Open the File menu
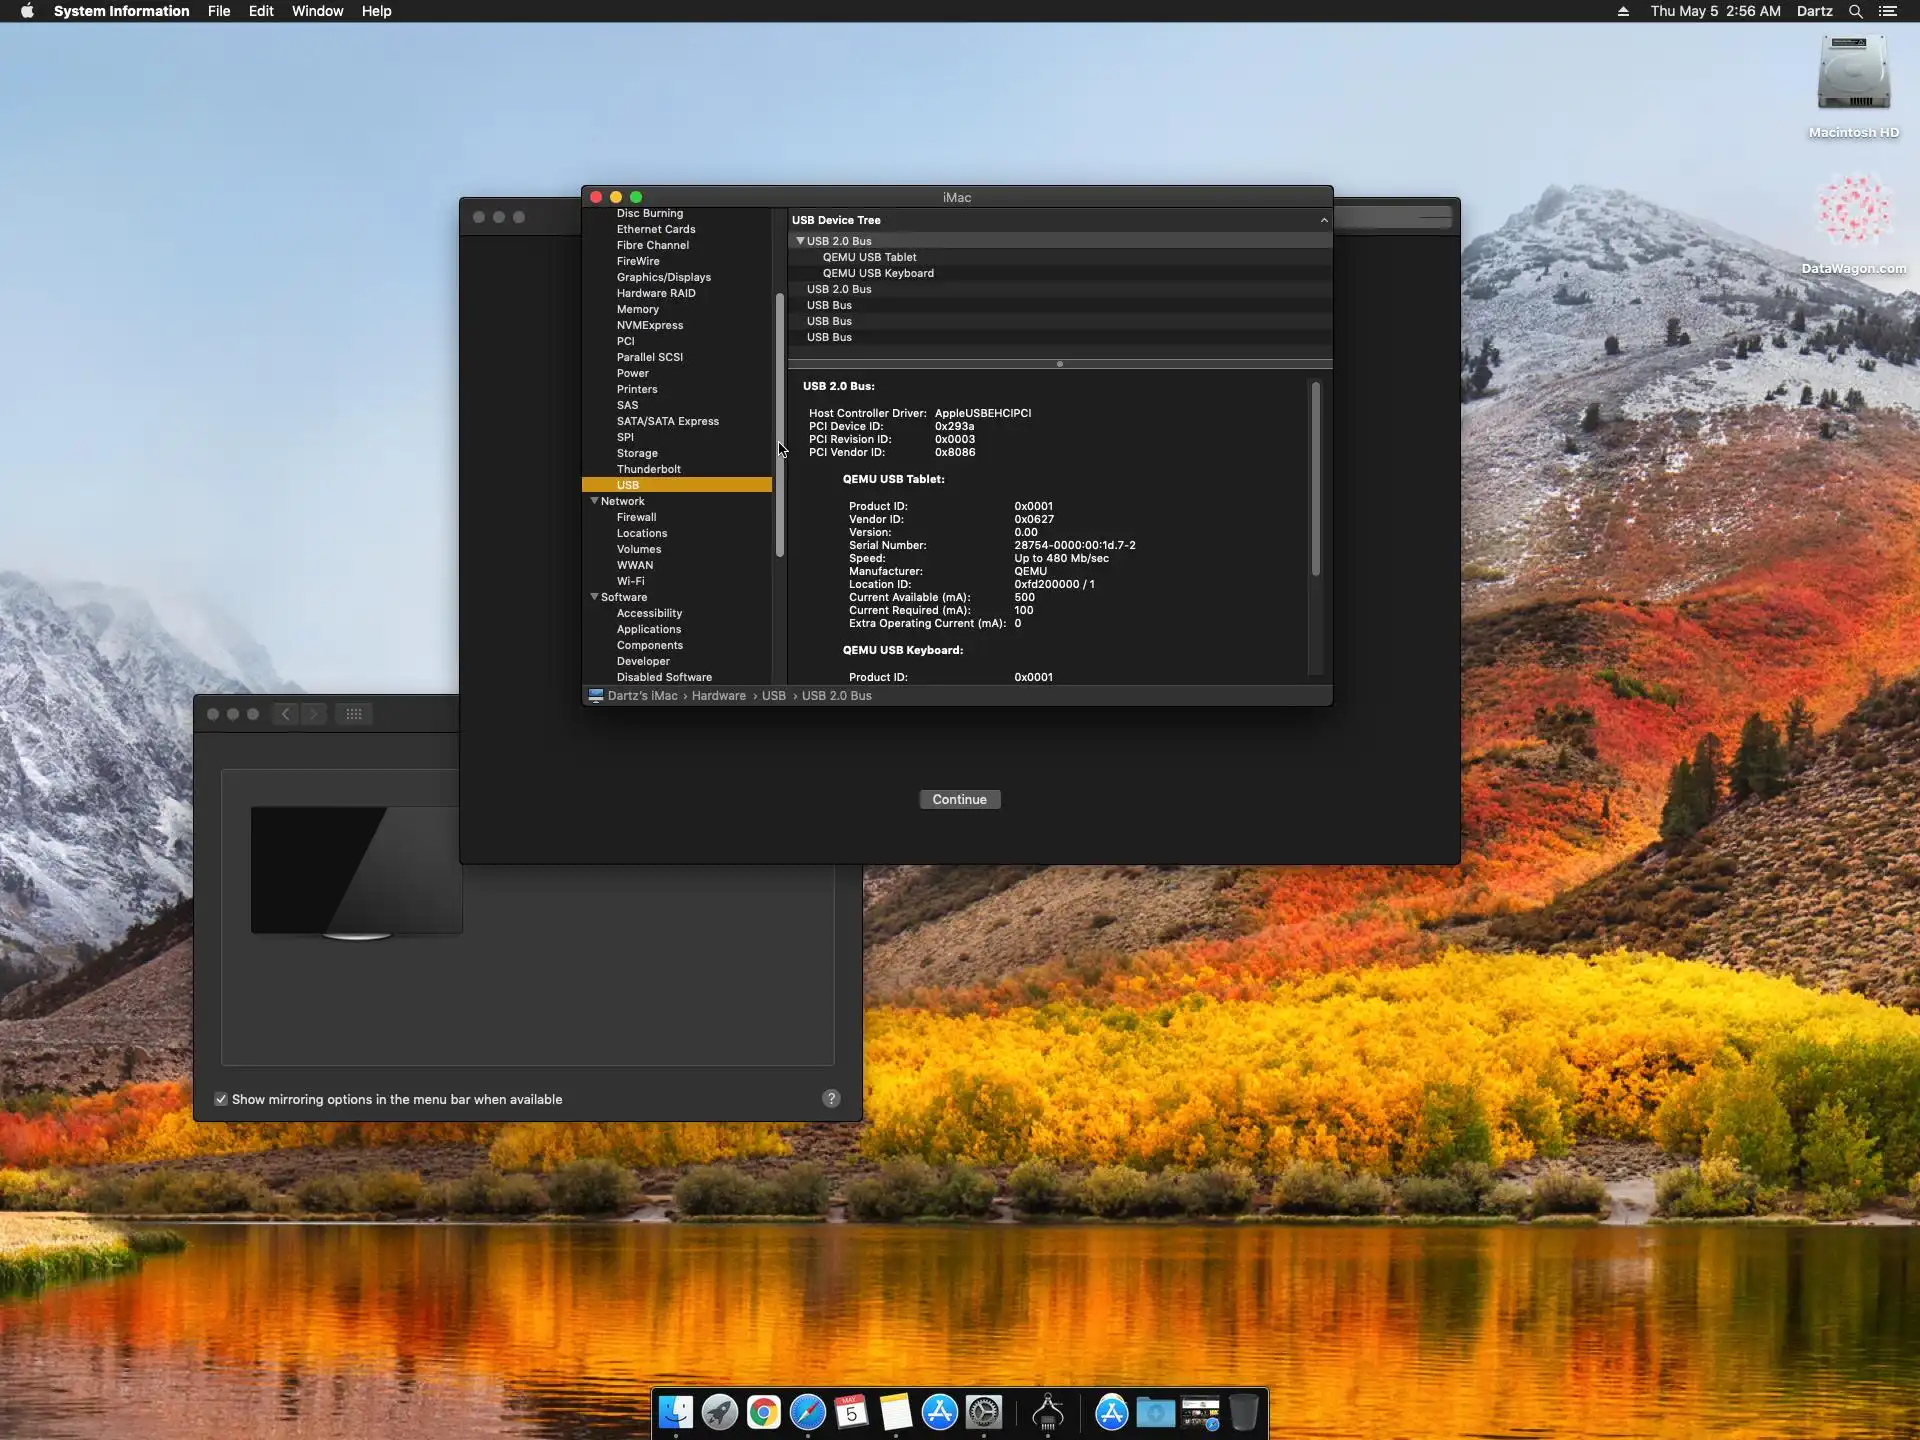The image size is (1920, 1440). point(218,11)
